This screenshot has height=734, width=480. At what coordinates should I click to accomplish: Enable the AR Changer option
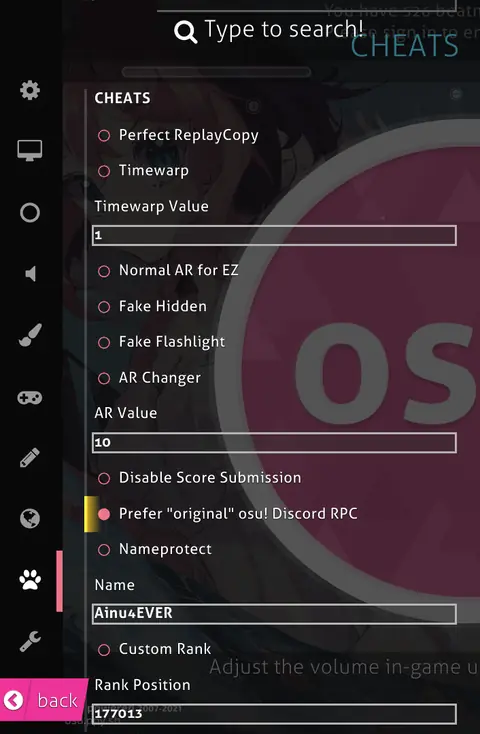pos(149,378)
